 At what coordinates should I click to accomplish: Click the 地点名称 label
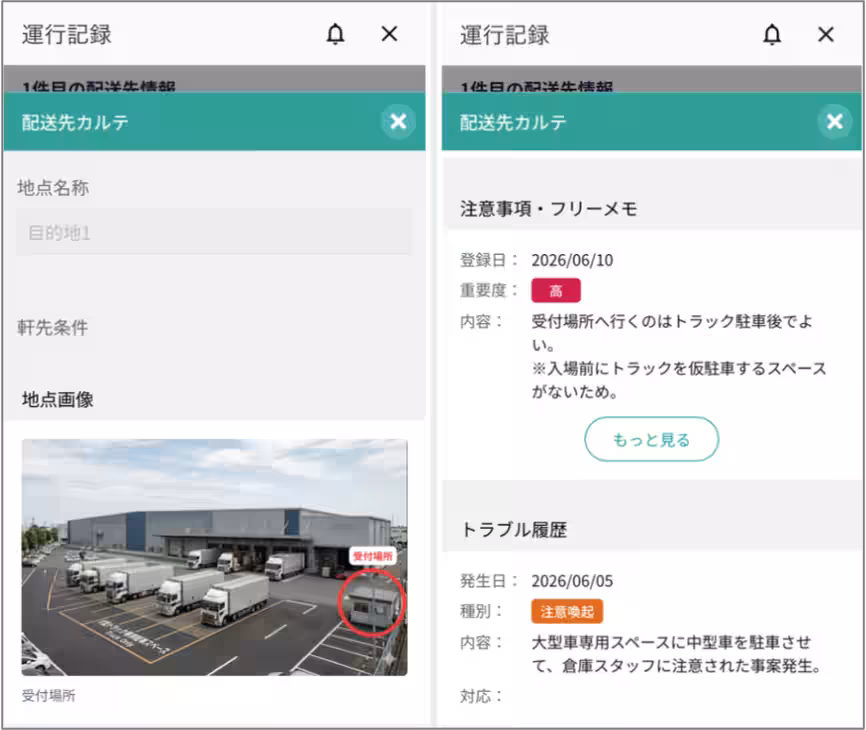tap(52, 188)
